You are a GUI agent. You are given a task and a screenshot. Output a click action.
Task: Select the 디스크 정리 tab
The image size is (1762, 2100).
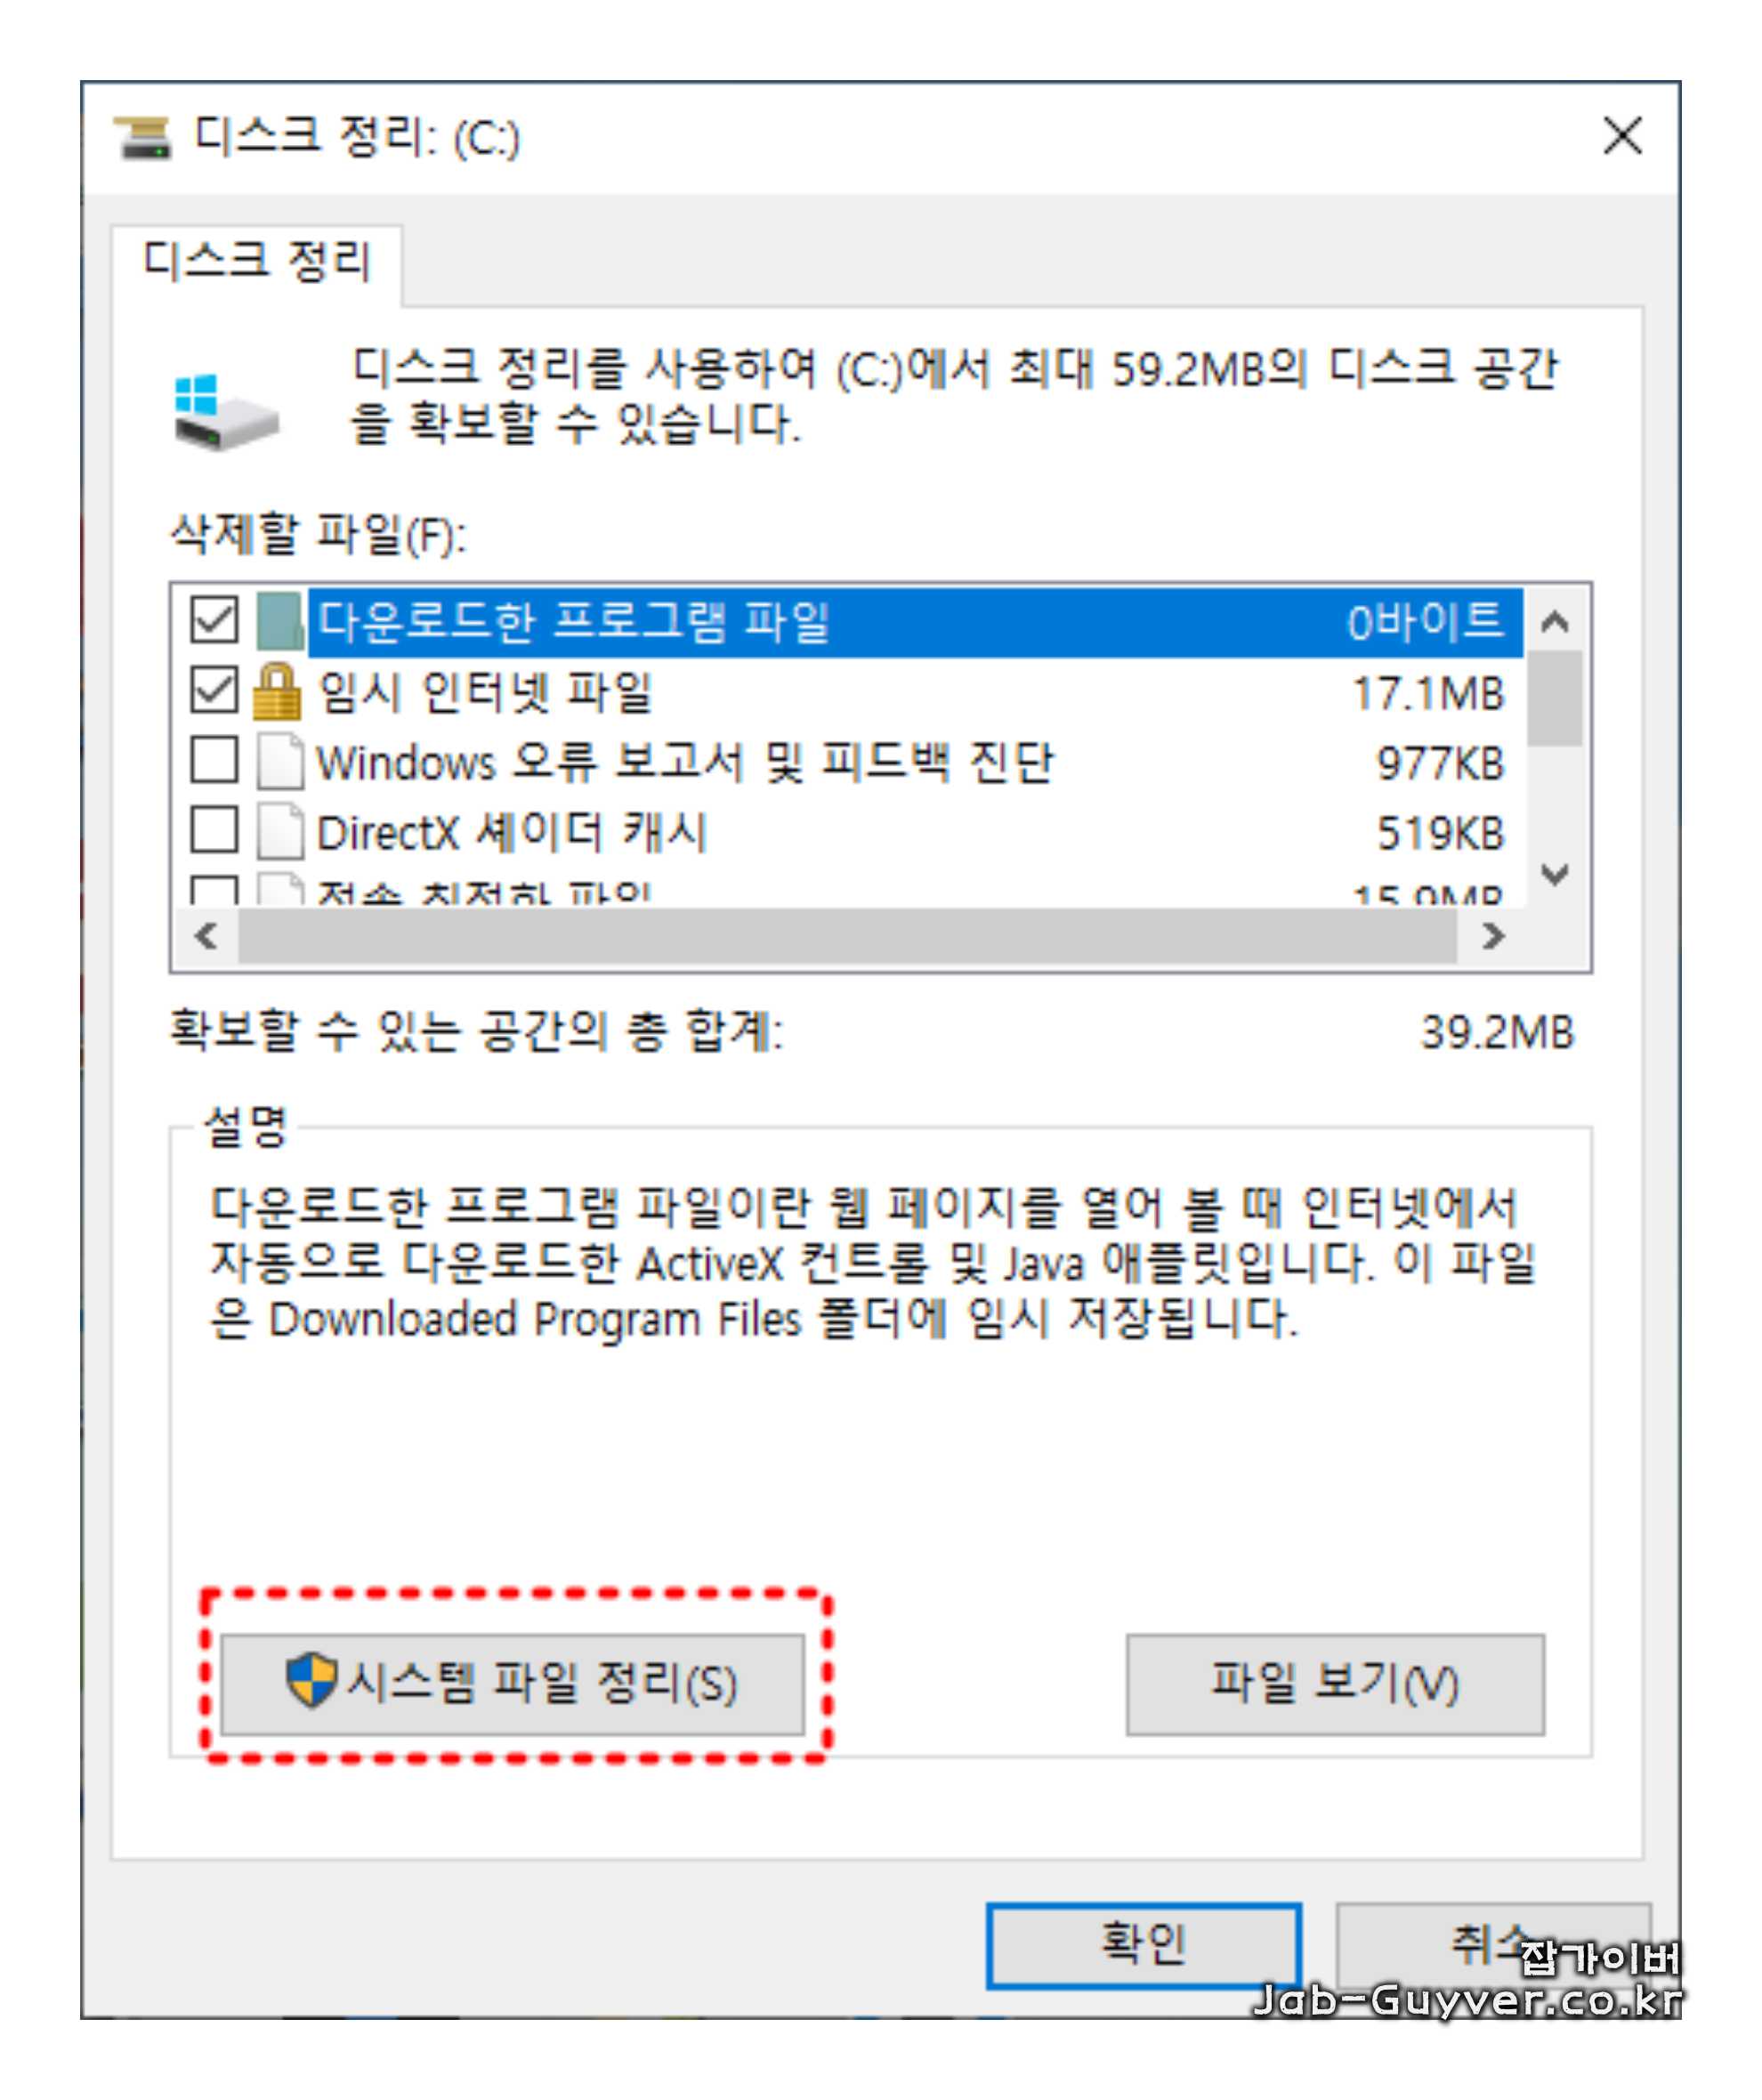pyautogui.click(x=257, y=262)
